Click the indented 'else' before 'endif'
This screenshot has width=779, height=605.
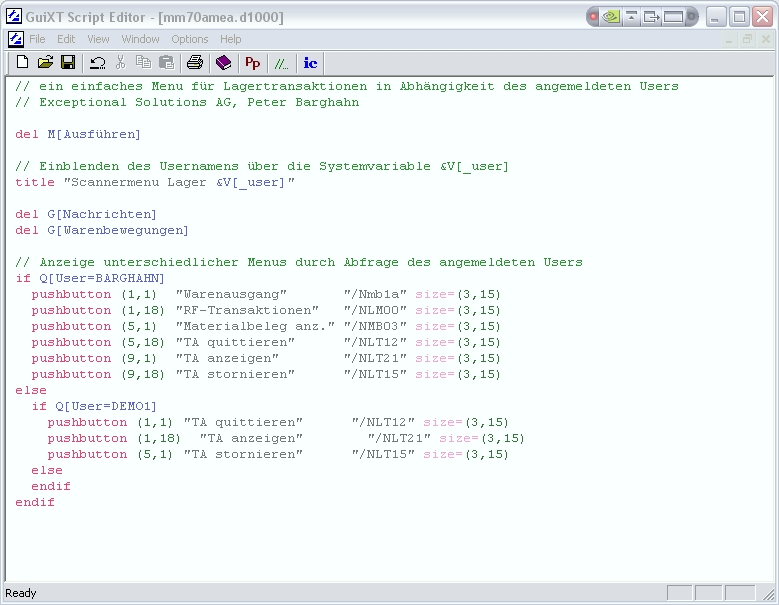pyautogui.click(x=47, y=470)
